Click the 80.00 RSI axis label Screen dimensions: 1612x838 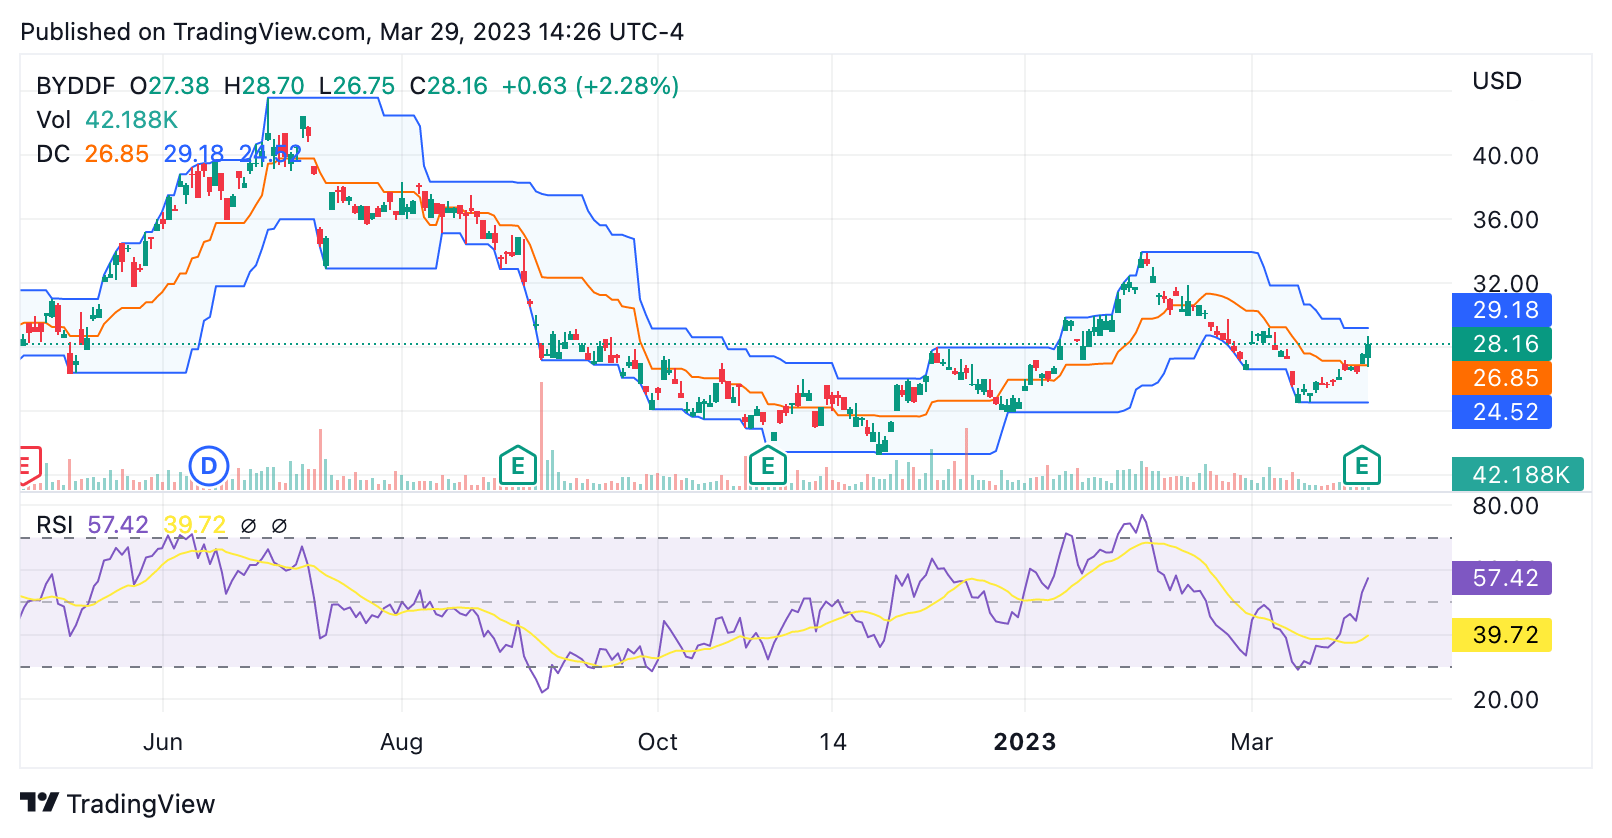click(x=1505, y=506)
